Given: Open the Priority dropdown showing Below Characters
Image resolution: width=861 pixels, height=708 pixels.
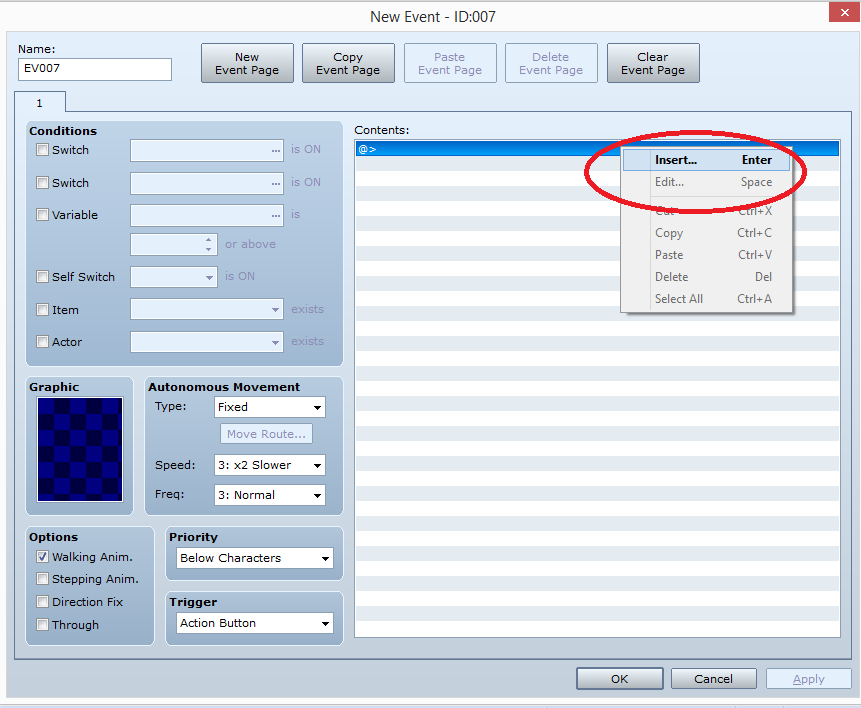Looking at the screenshot, I should (x=255, y=558).
